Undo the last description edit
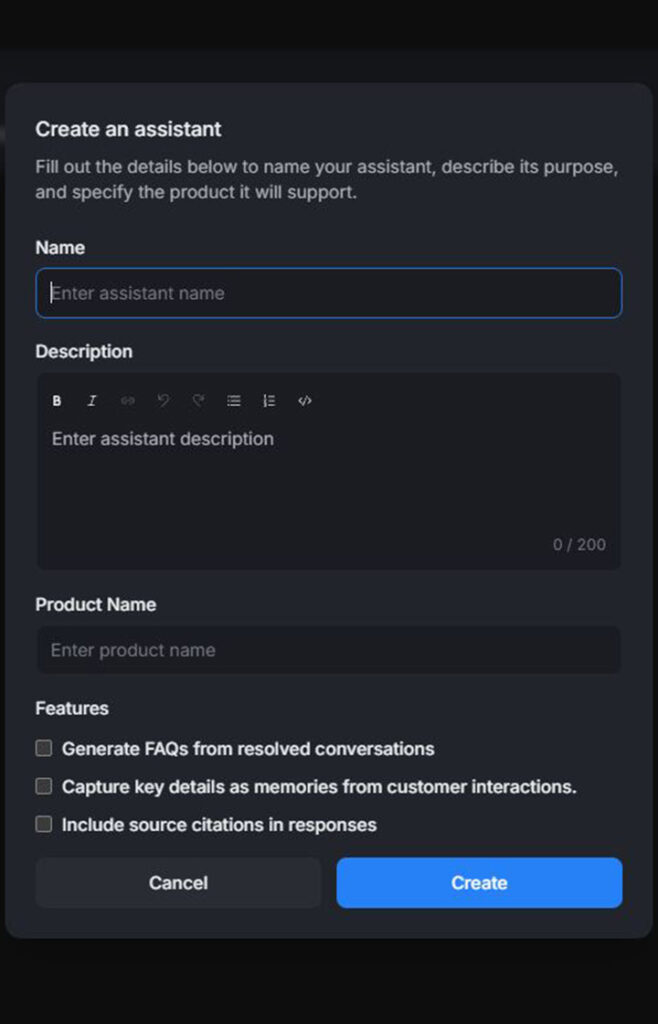This screenshot has width=658, height=1024. (163, 401)
